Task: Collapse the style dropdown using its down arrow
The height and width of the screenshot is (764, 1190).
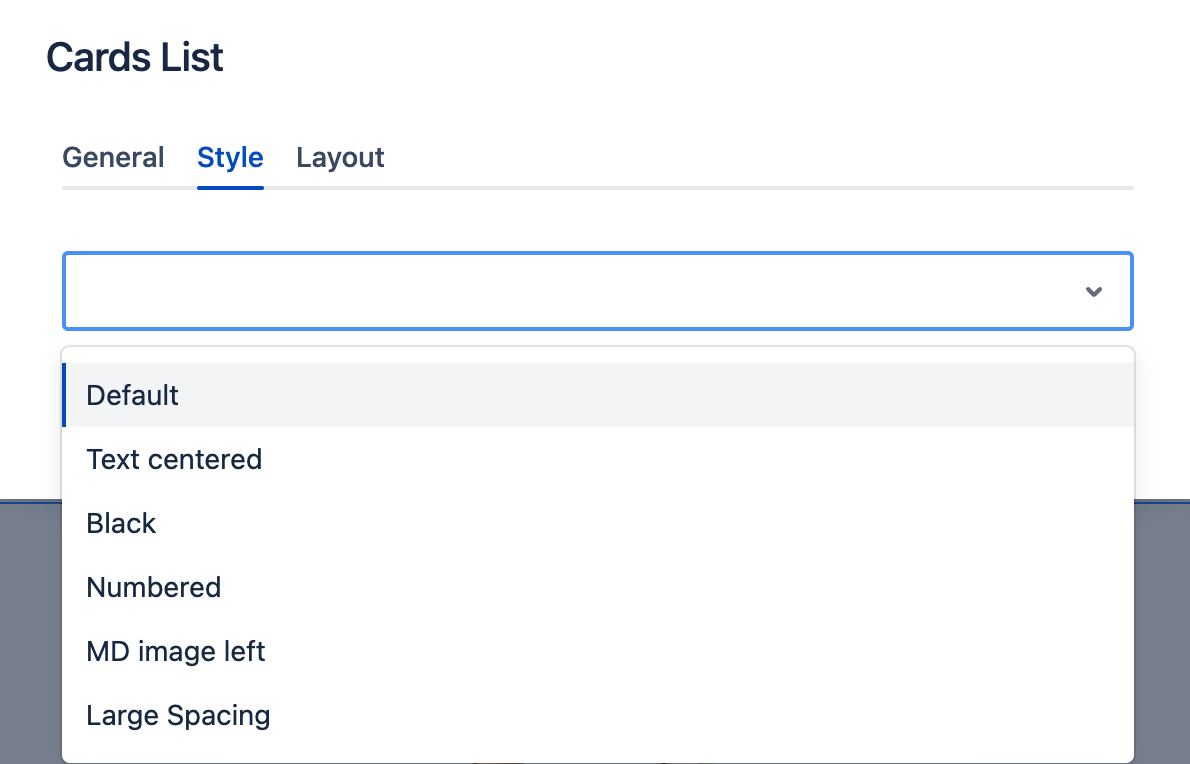Action: pos(1093,291)
